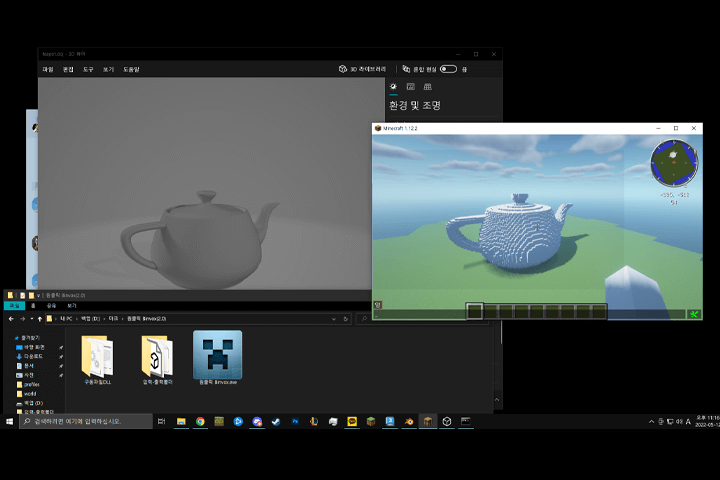
Task: Open the 도구 menu in 3D Viewer
Action: pyautogui.click(x=88, y=69)
